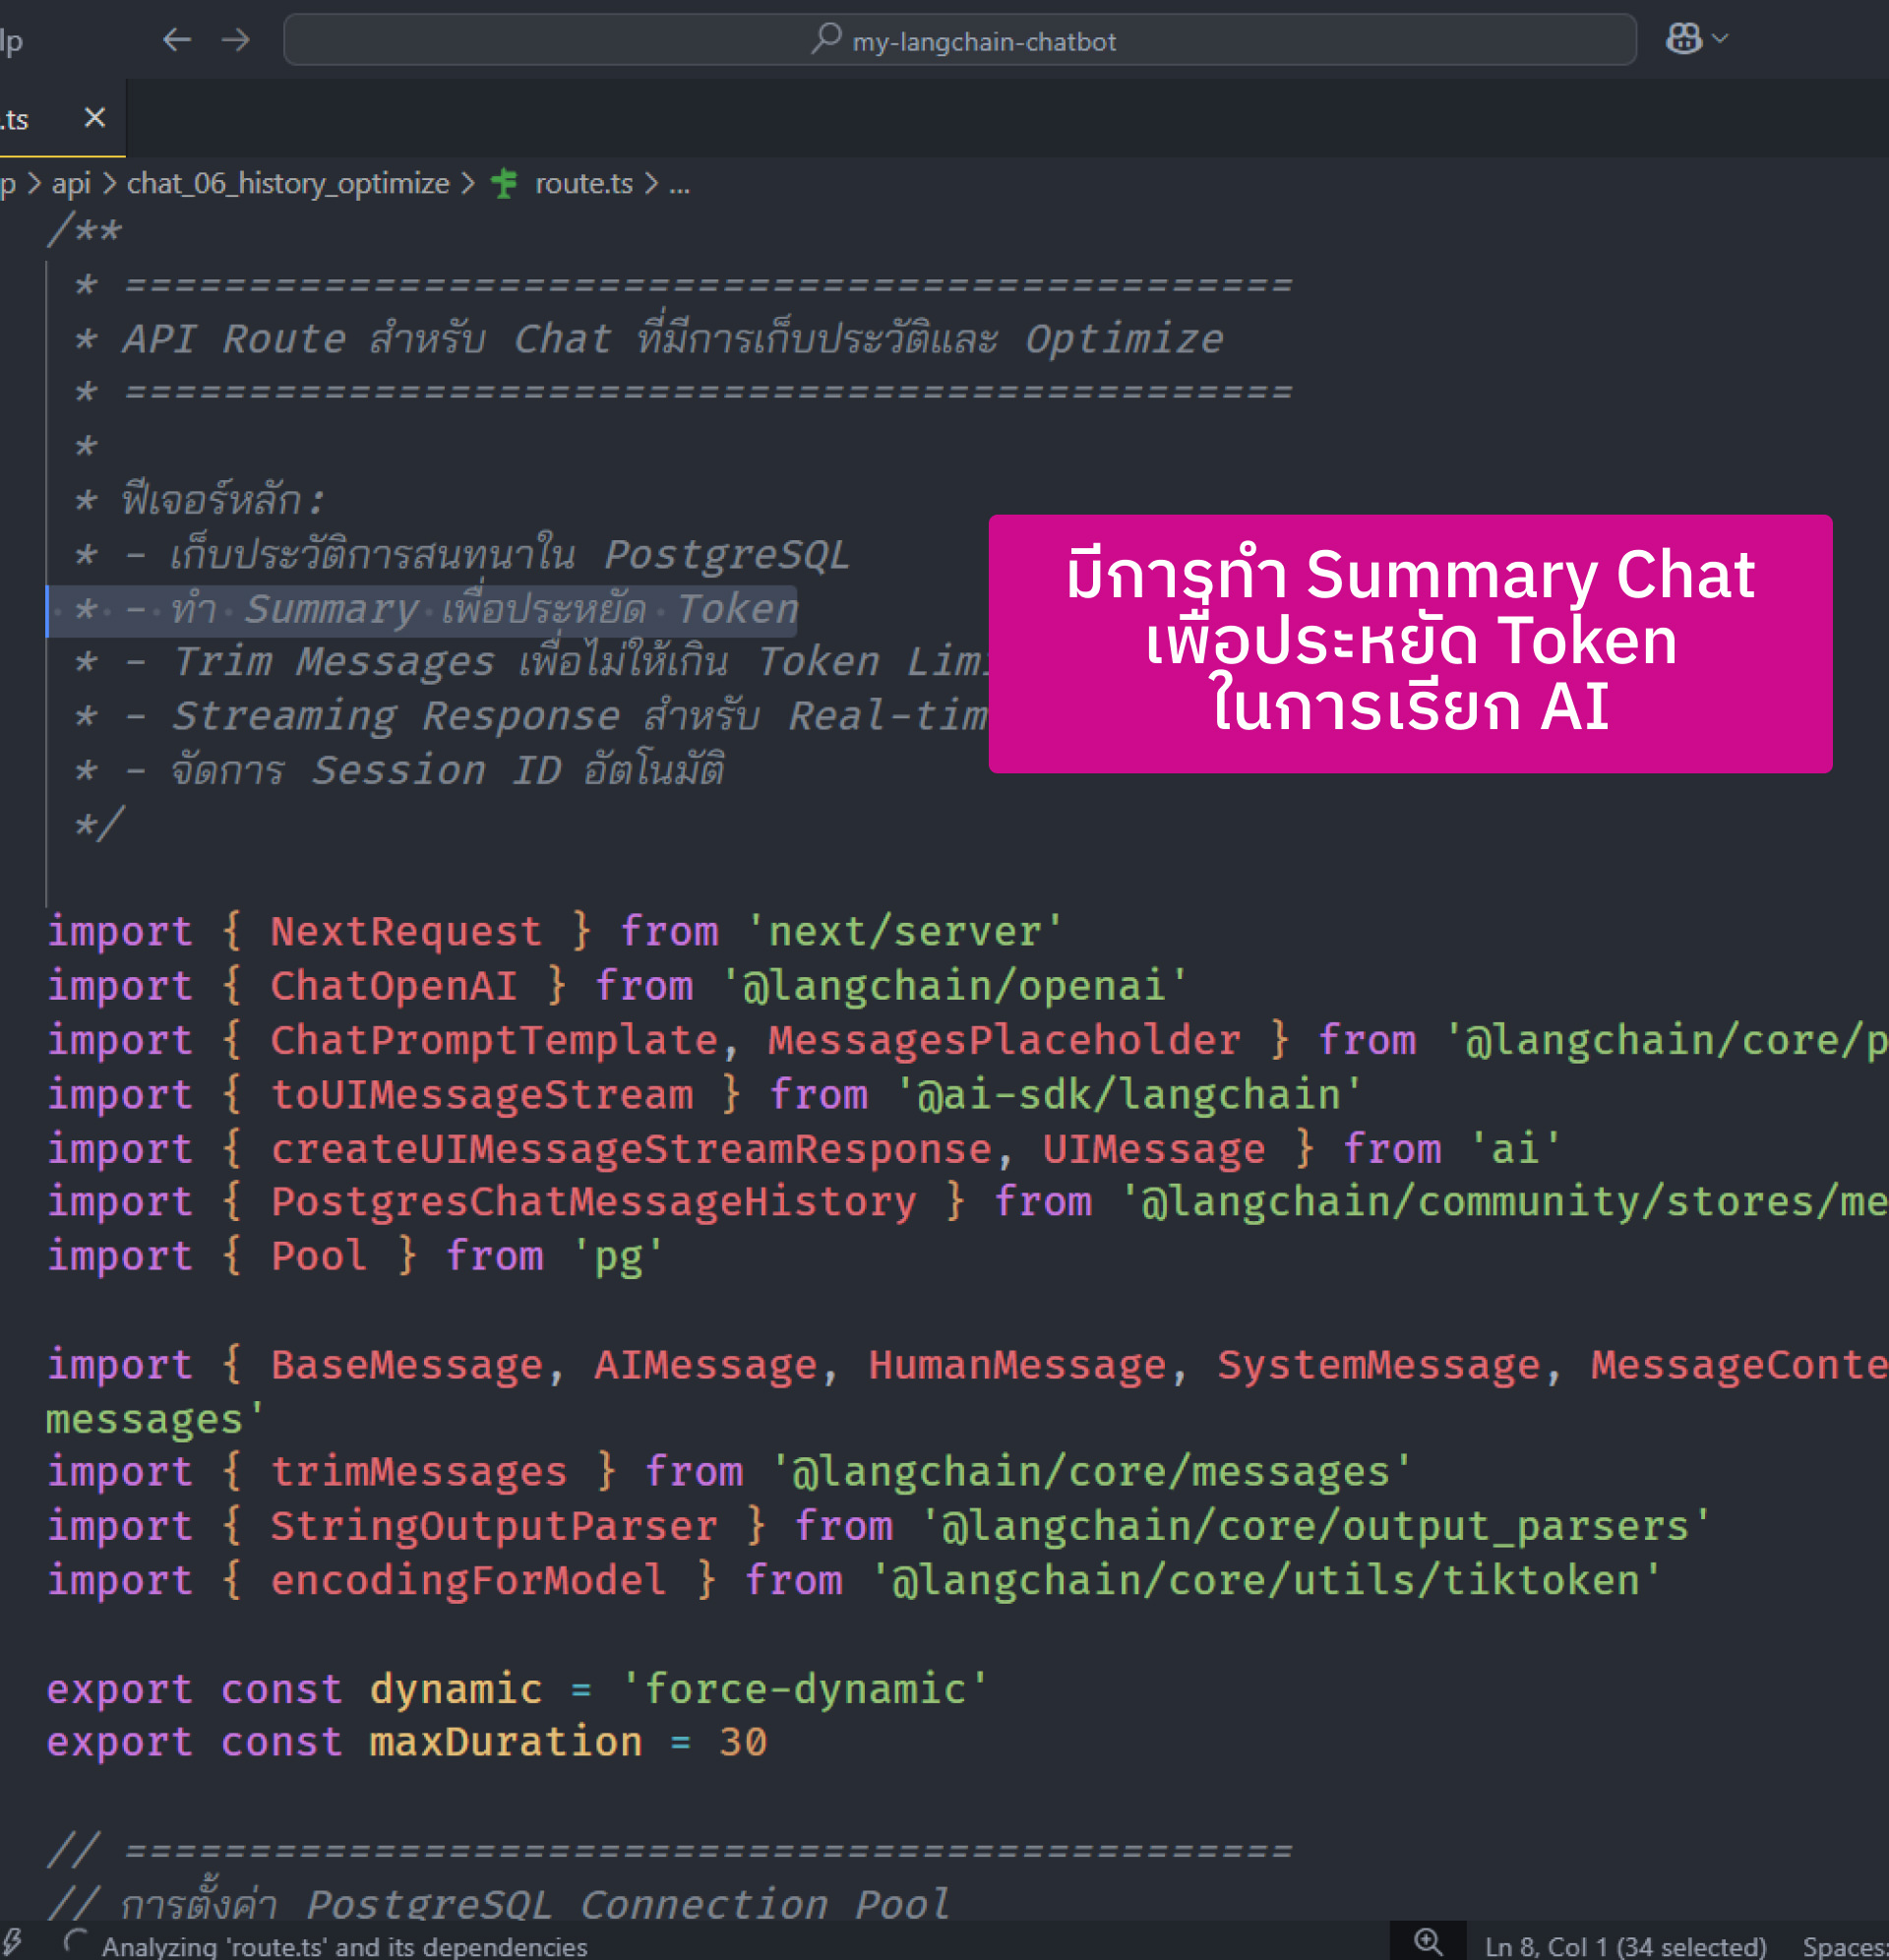
Task: Go back with the left arrow
Action: 176,40
